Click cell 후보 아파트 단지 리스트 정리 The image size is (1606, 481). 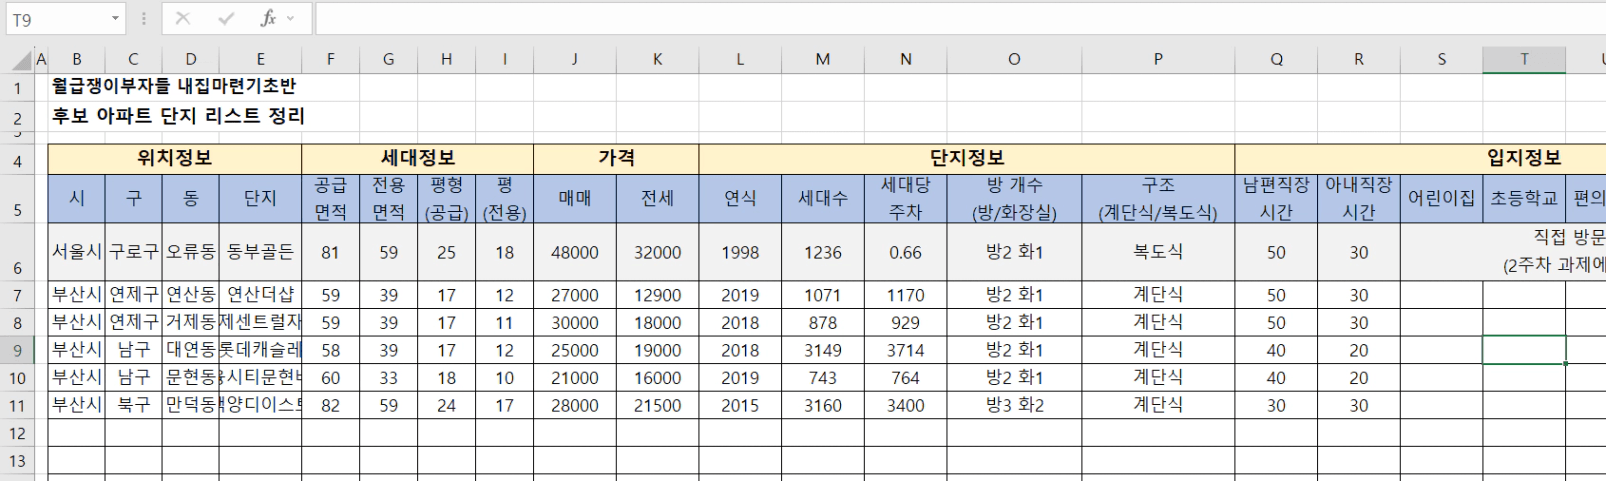178,116
